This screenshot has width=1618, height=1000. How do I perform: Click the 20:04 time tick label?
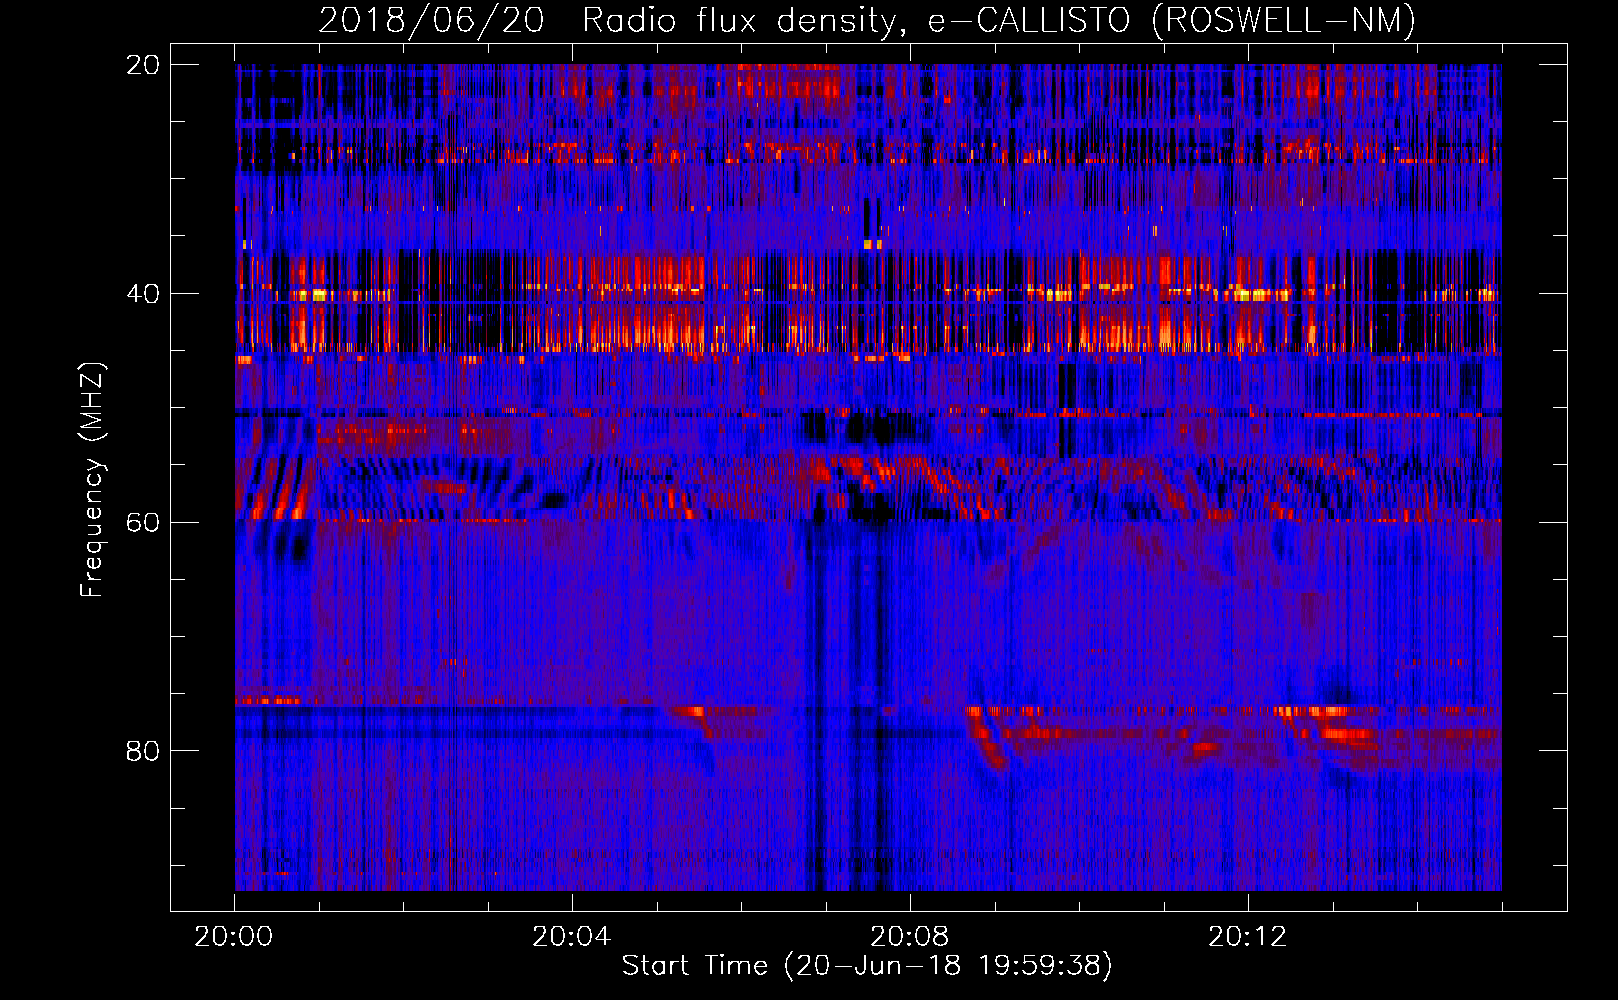tap(571, 937)
